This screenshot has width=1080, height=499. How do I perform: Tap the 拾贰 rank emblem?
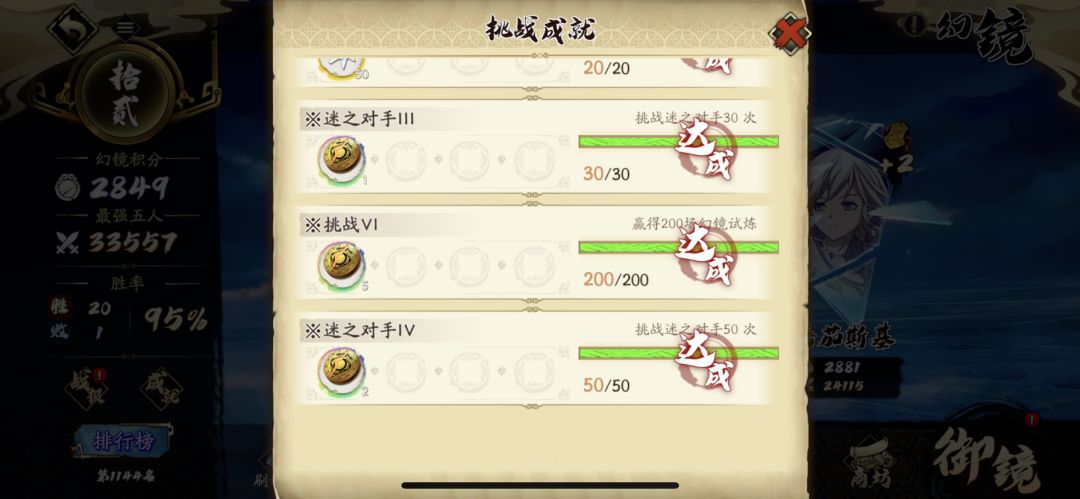point(125,92)
